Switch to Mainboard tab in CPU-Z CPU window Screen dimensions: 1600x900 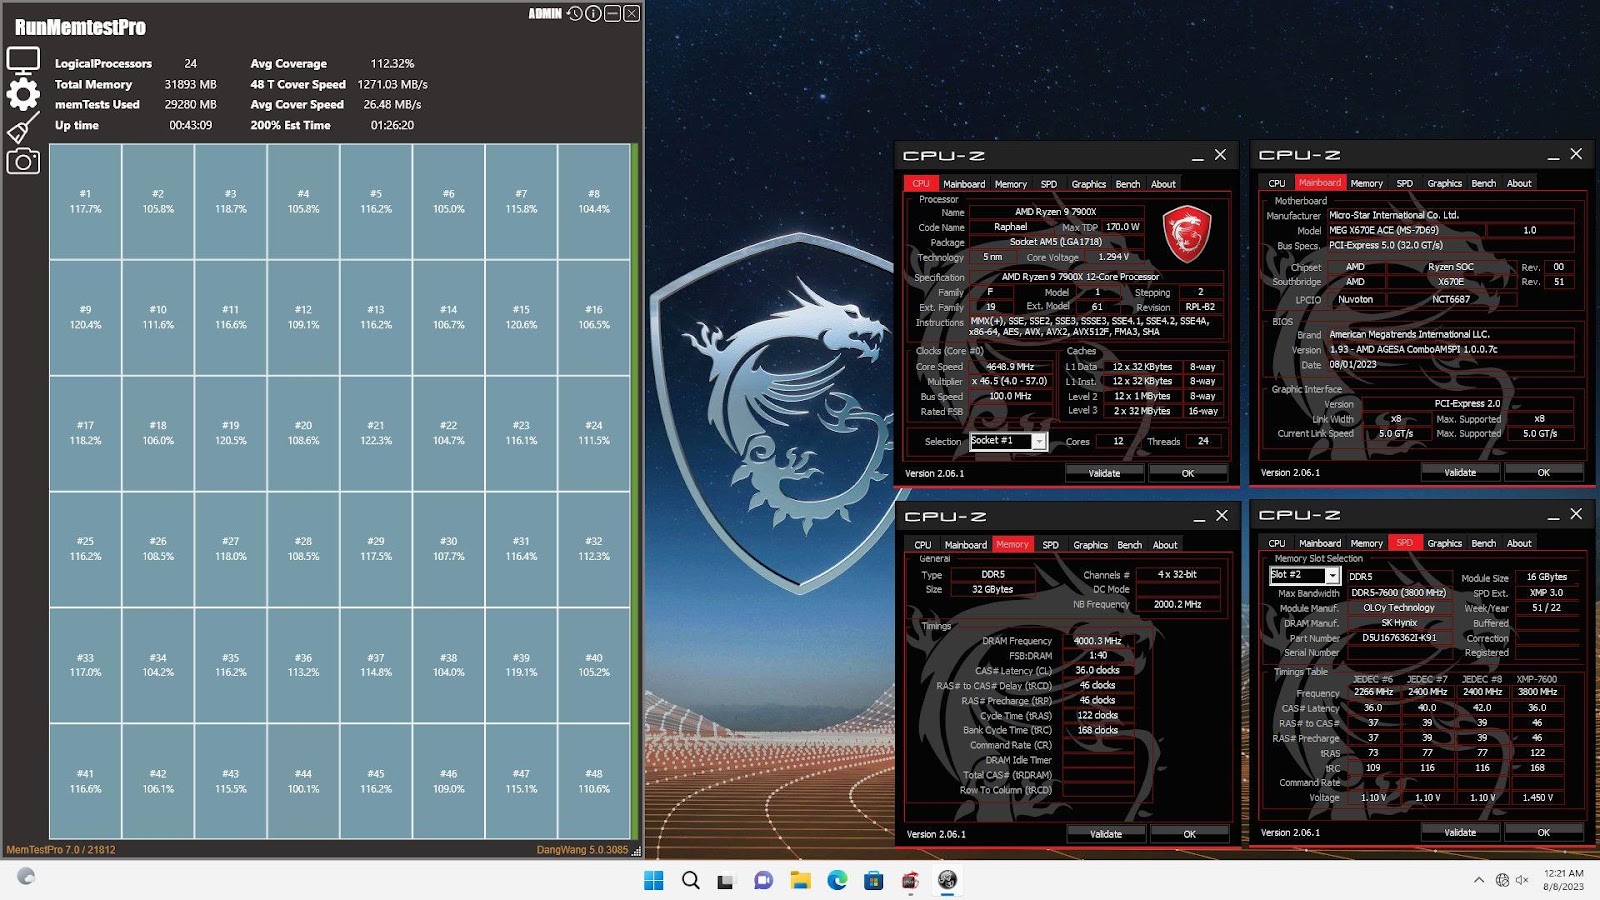point(964,184)
